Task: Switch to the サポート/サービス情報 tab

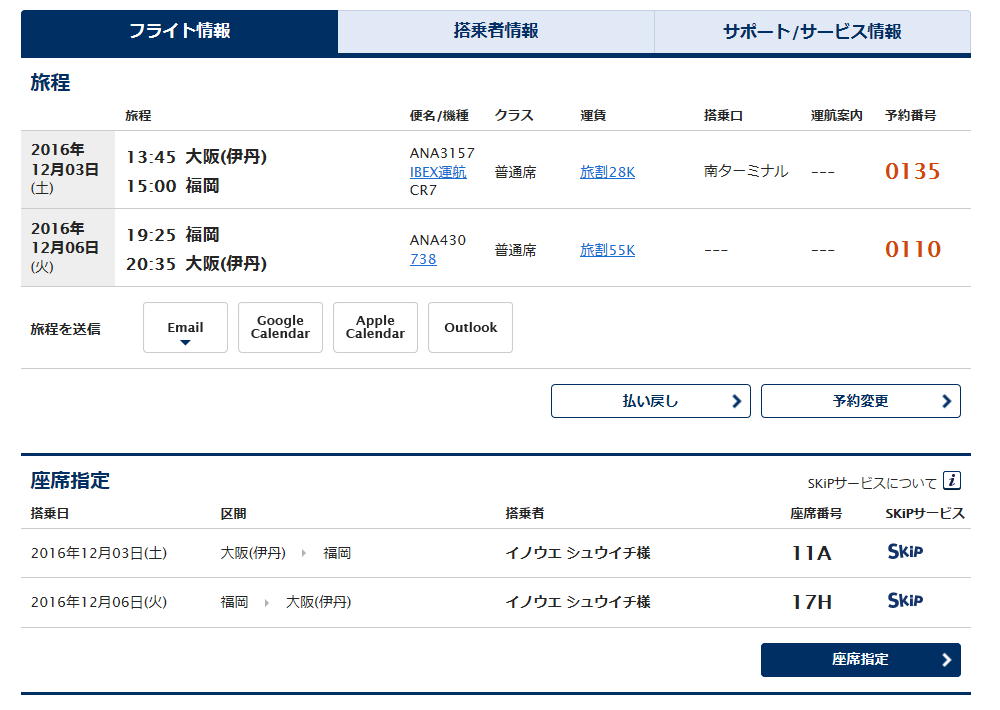Action: tap(812, 31)
